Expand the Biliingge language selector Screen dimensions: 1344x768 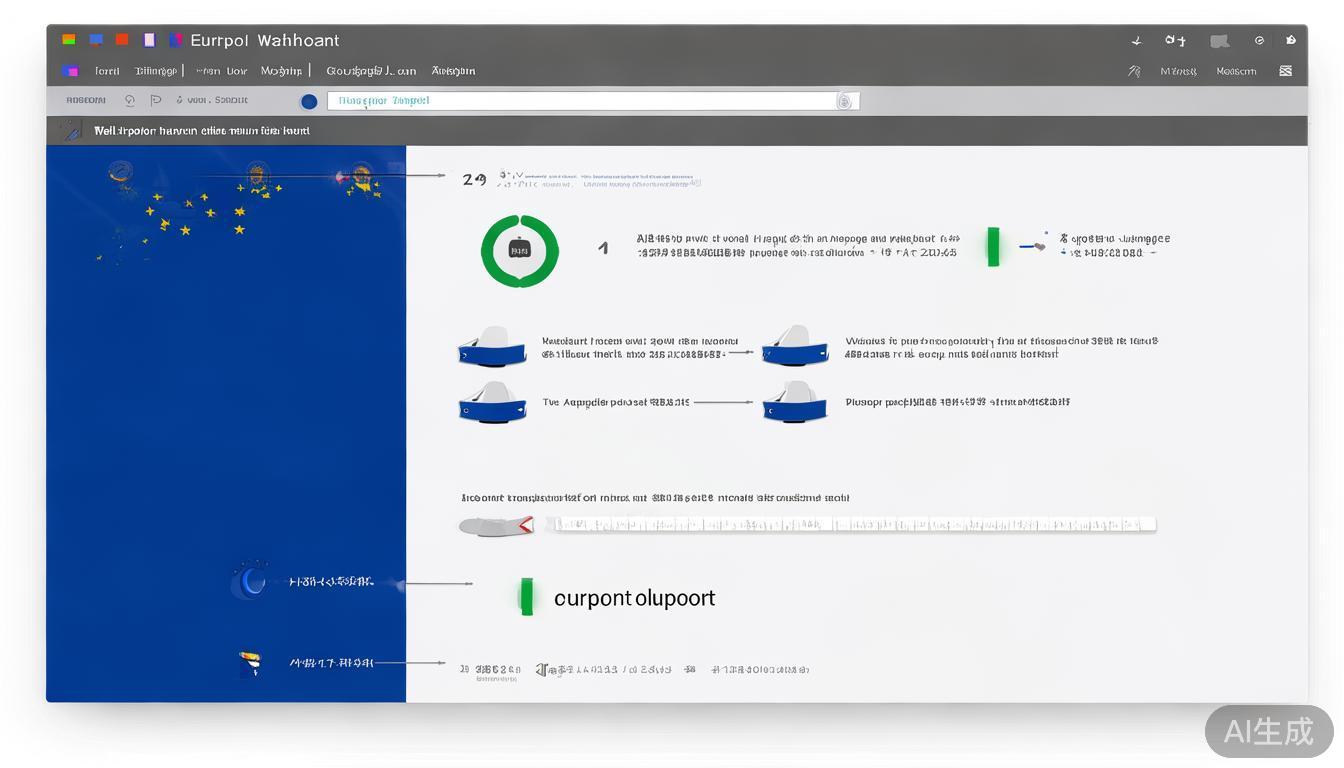pos(156,71)
